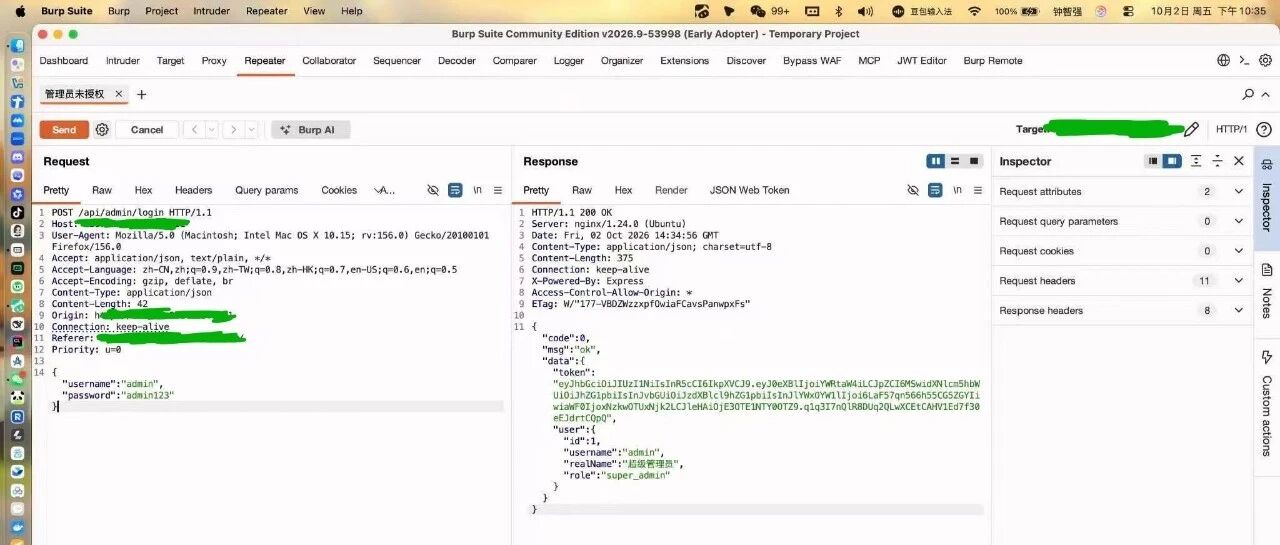This screenshot has width=1280, height=545.
Task: Switch to tabbed combined panel layout
Action: pyautogui.click(x=973, y=161)
